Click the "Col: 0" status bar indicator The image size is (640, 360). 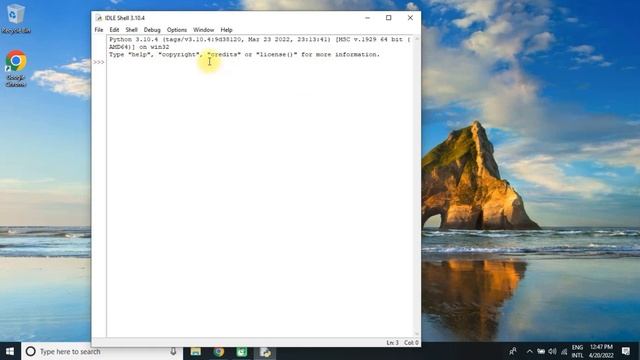pyautogui.click(x=411, y=342)
